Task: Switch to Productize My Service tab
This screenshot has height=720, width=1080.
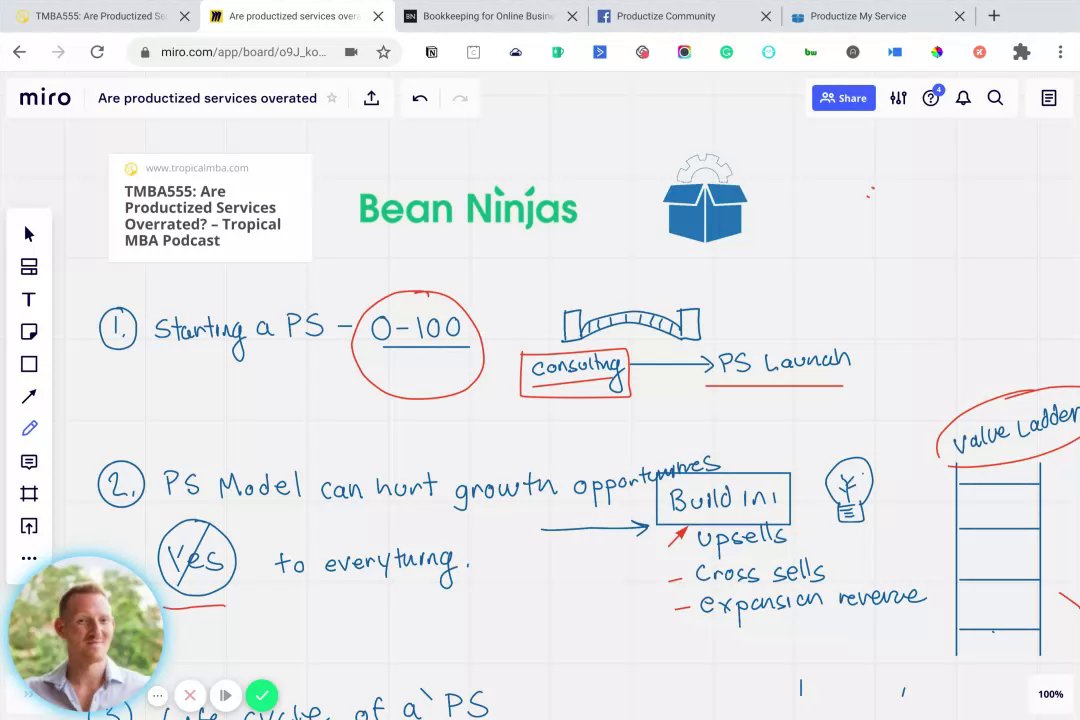Action: click(x=858, y=16)
